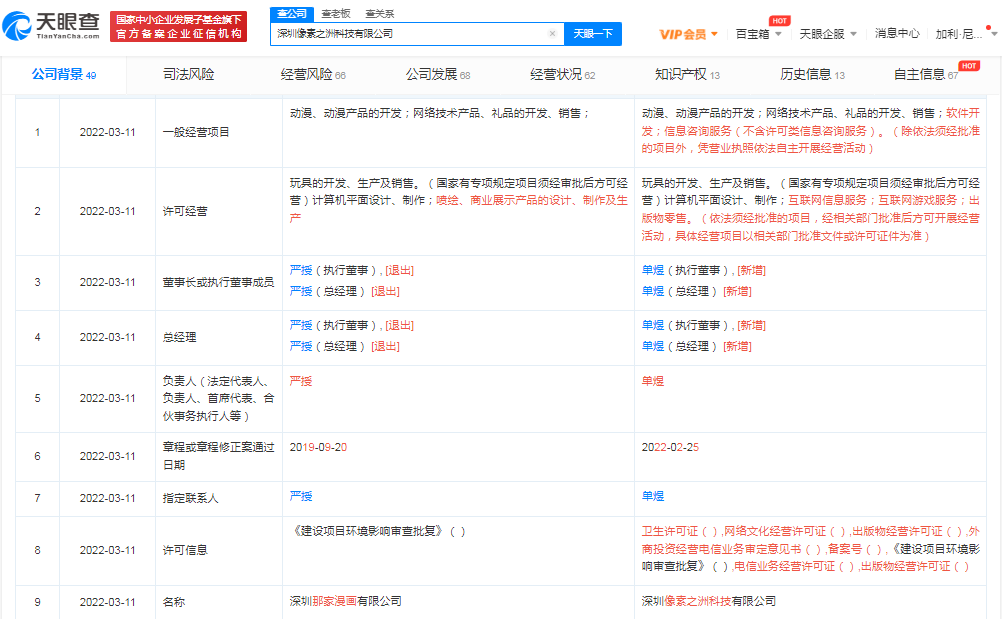This screenshot has height=619, width=1002.
Task: Open 单煜 (总经理) link in 董事长或执行董事成员 row
Action: pos(652,291)
